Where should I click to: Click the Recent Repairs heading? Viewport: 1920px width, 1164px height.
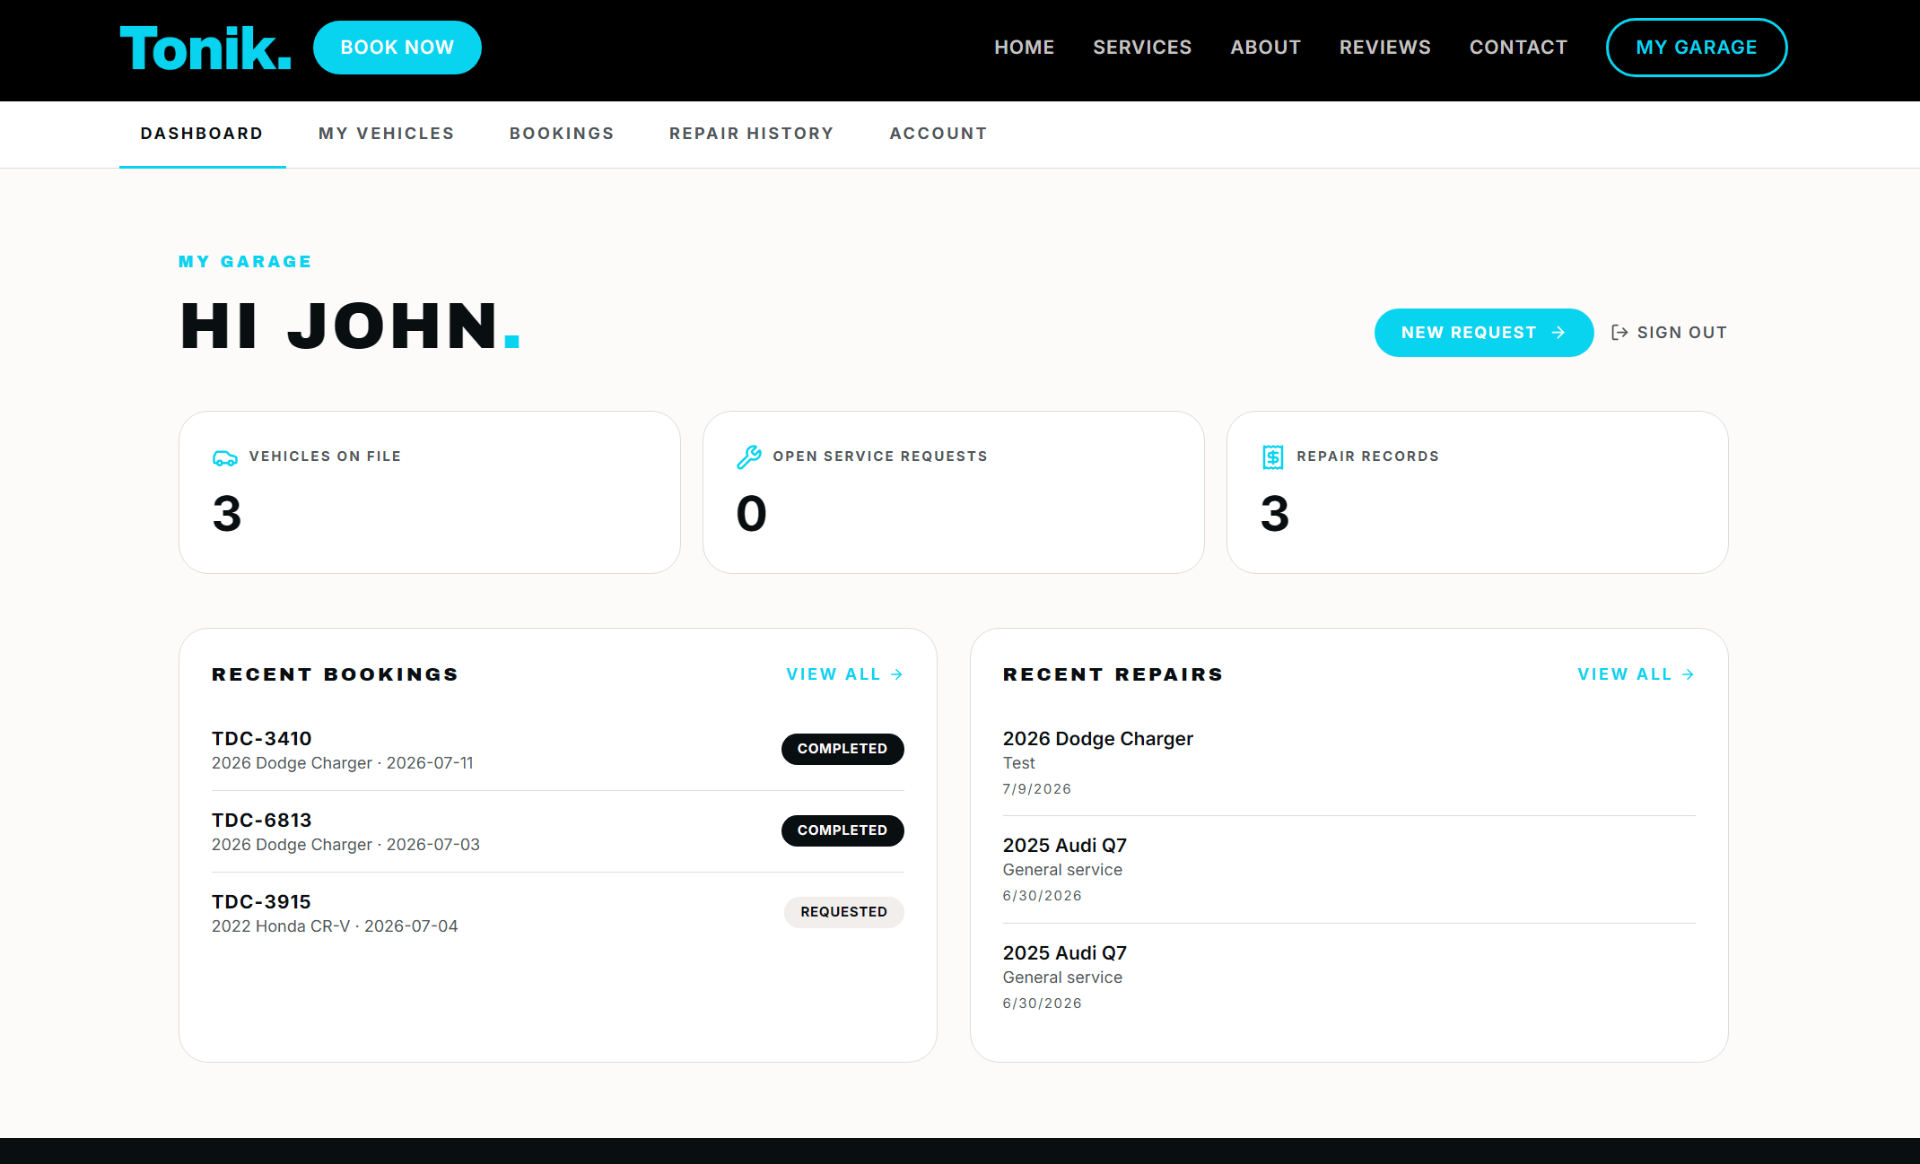[1113, 675]
